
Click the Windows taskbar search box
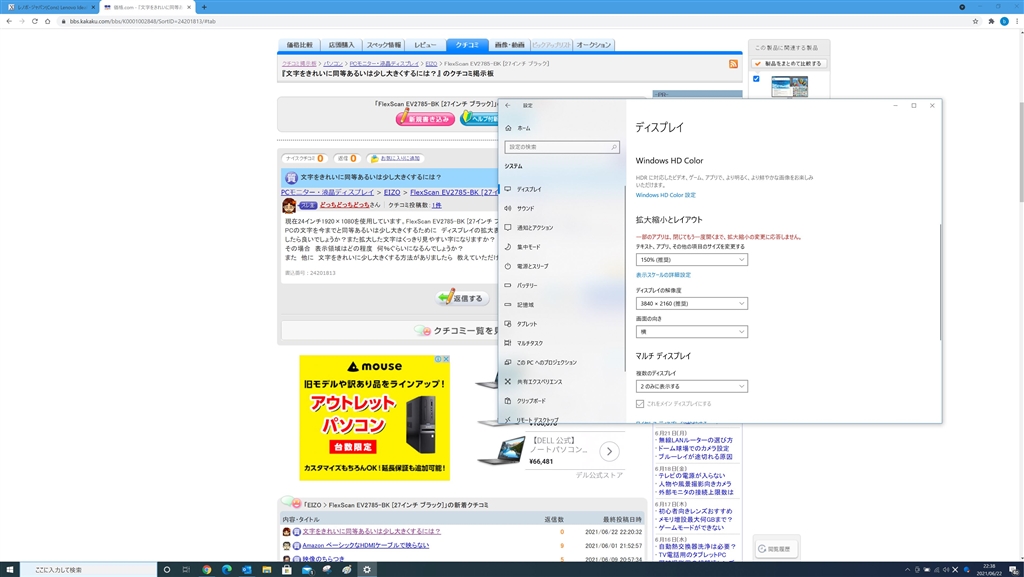coord(88,570)
